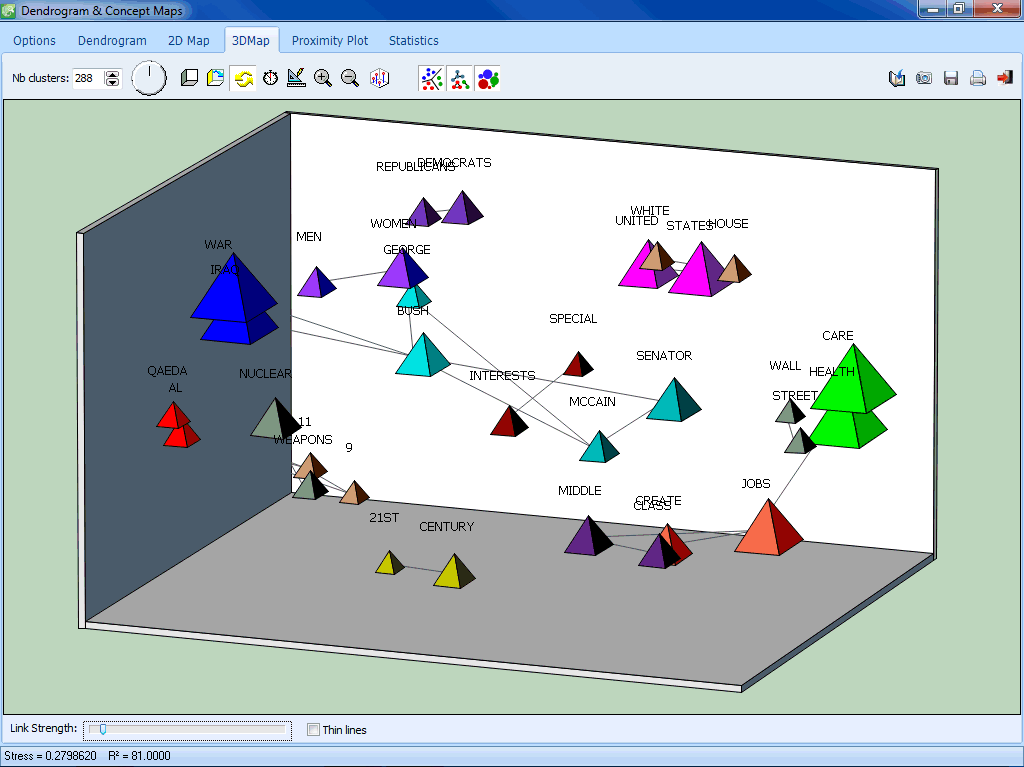The image size is (1024, 767).
Task: Open the Proximity Plot tab
Action: [x=330, y=41]
